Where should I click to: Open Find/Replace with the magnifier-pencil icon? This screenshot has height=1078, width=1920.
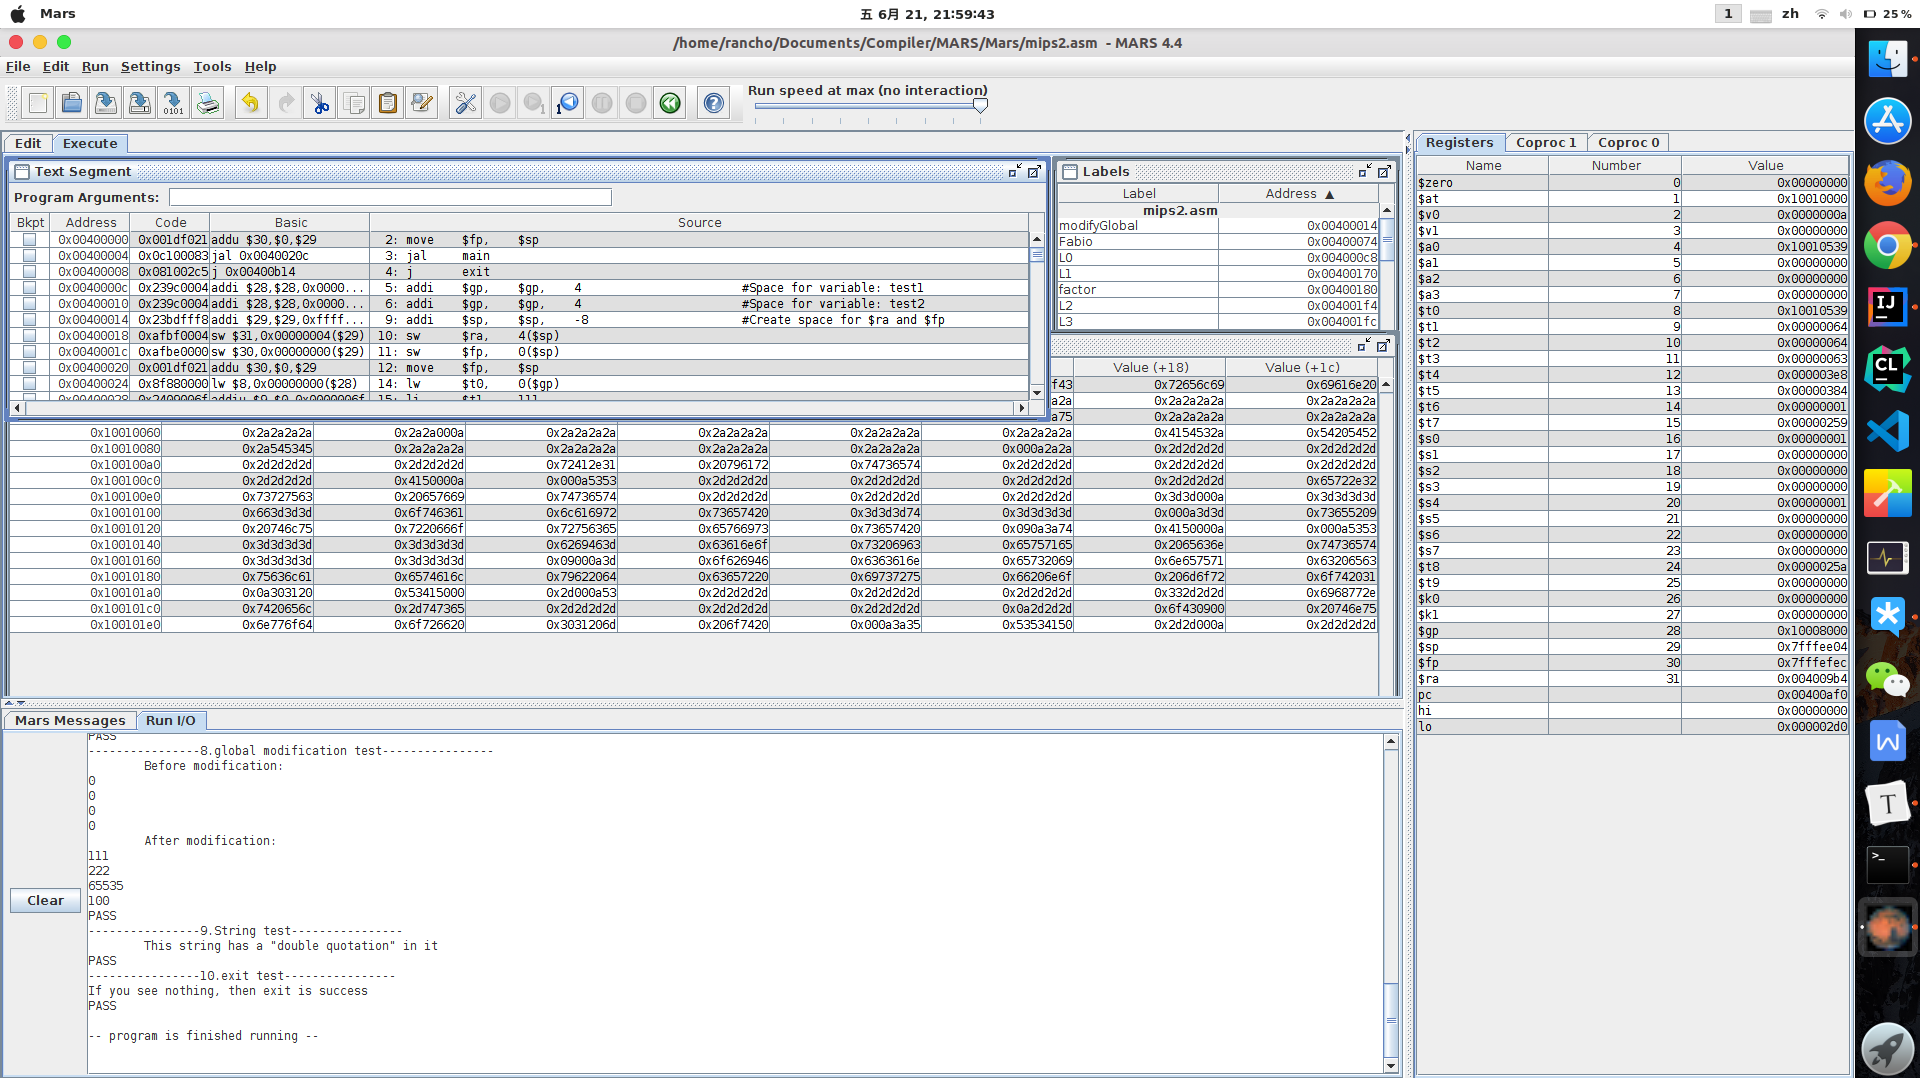pyautogui.click(x=422, y=103)
